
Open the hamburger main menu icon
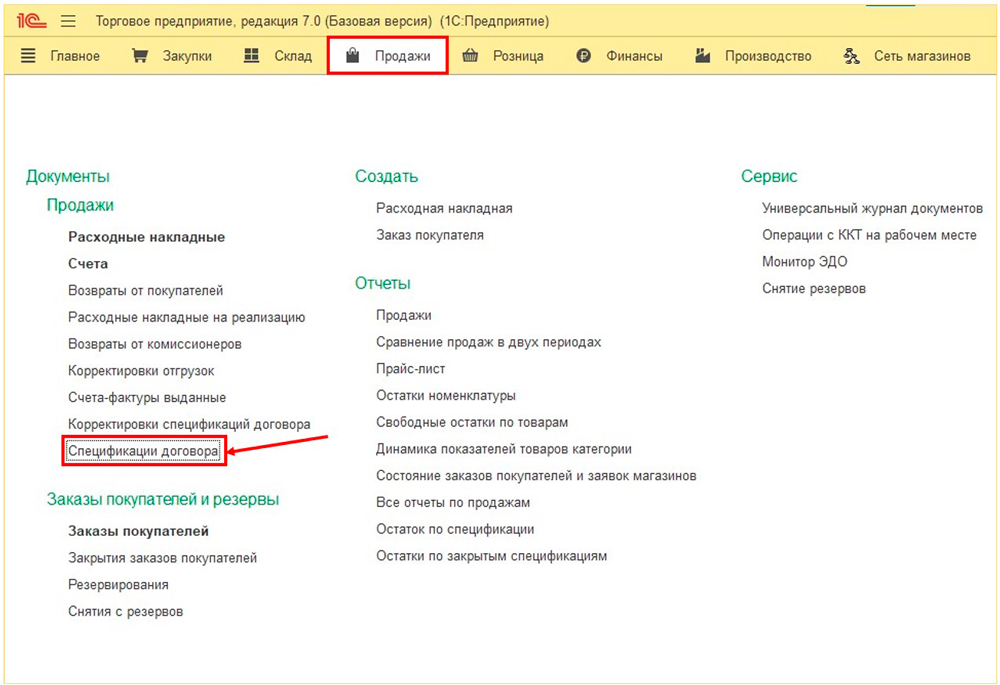pos(69,21)
